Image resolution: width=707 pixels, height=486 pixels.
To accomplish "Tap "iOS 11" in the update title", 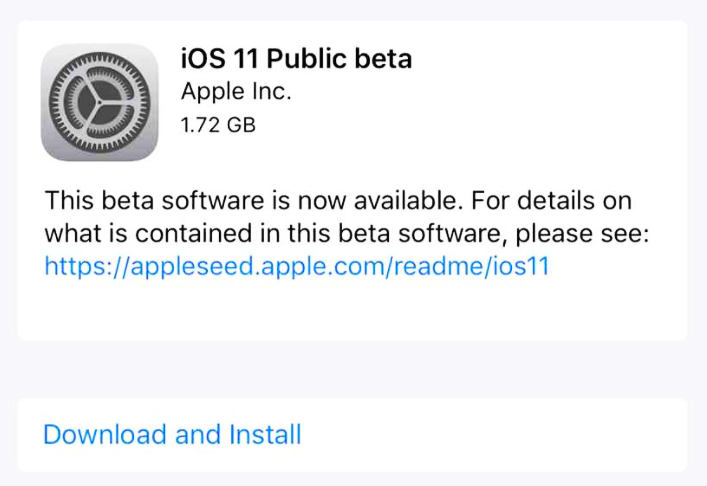I will (x=221, y=58).
